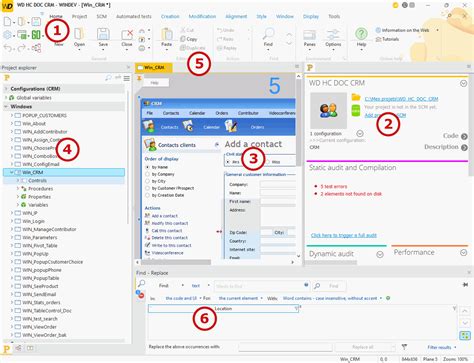This screenshot has width=474, height=363.
Task: Open the Project ribbon tab
Action: coord(79,16)
